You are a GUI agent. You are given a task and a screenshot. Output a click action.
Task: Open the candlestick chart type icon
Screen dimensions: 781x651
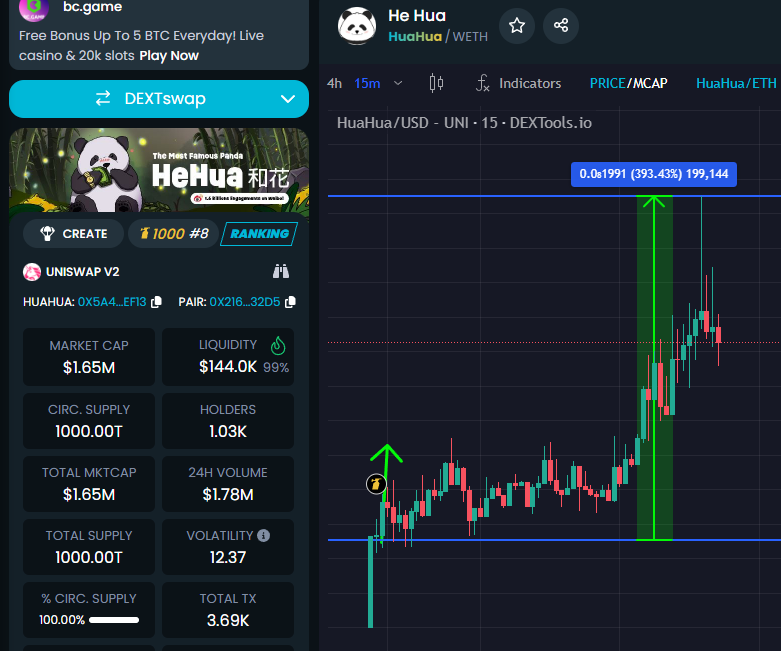436,83
